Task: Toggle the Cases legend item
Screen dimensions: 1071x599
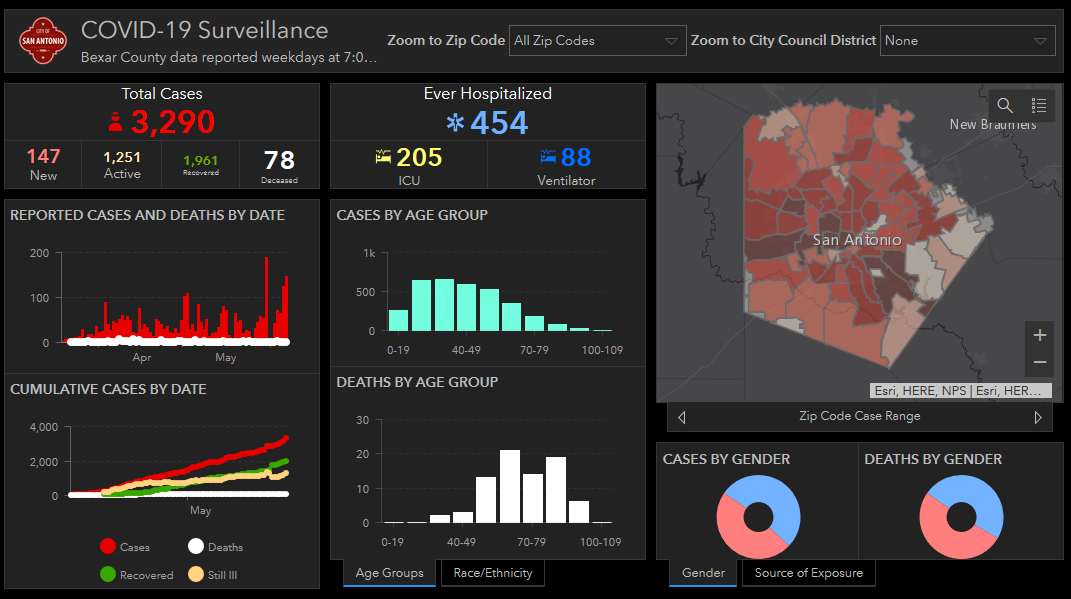Action: tap(125, 546)
